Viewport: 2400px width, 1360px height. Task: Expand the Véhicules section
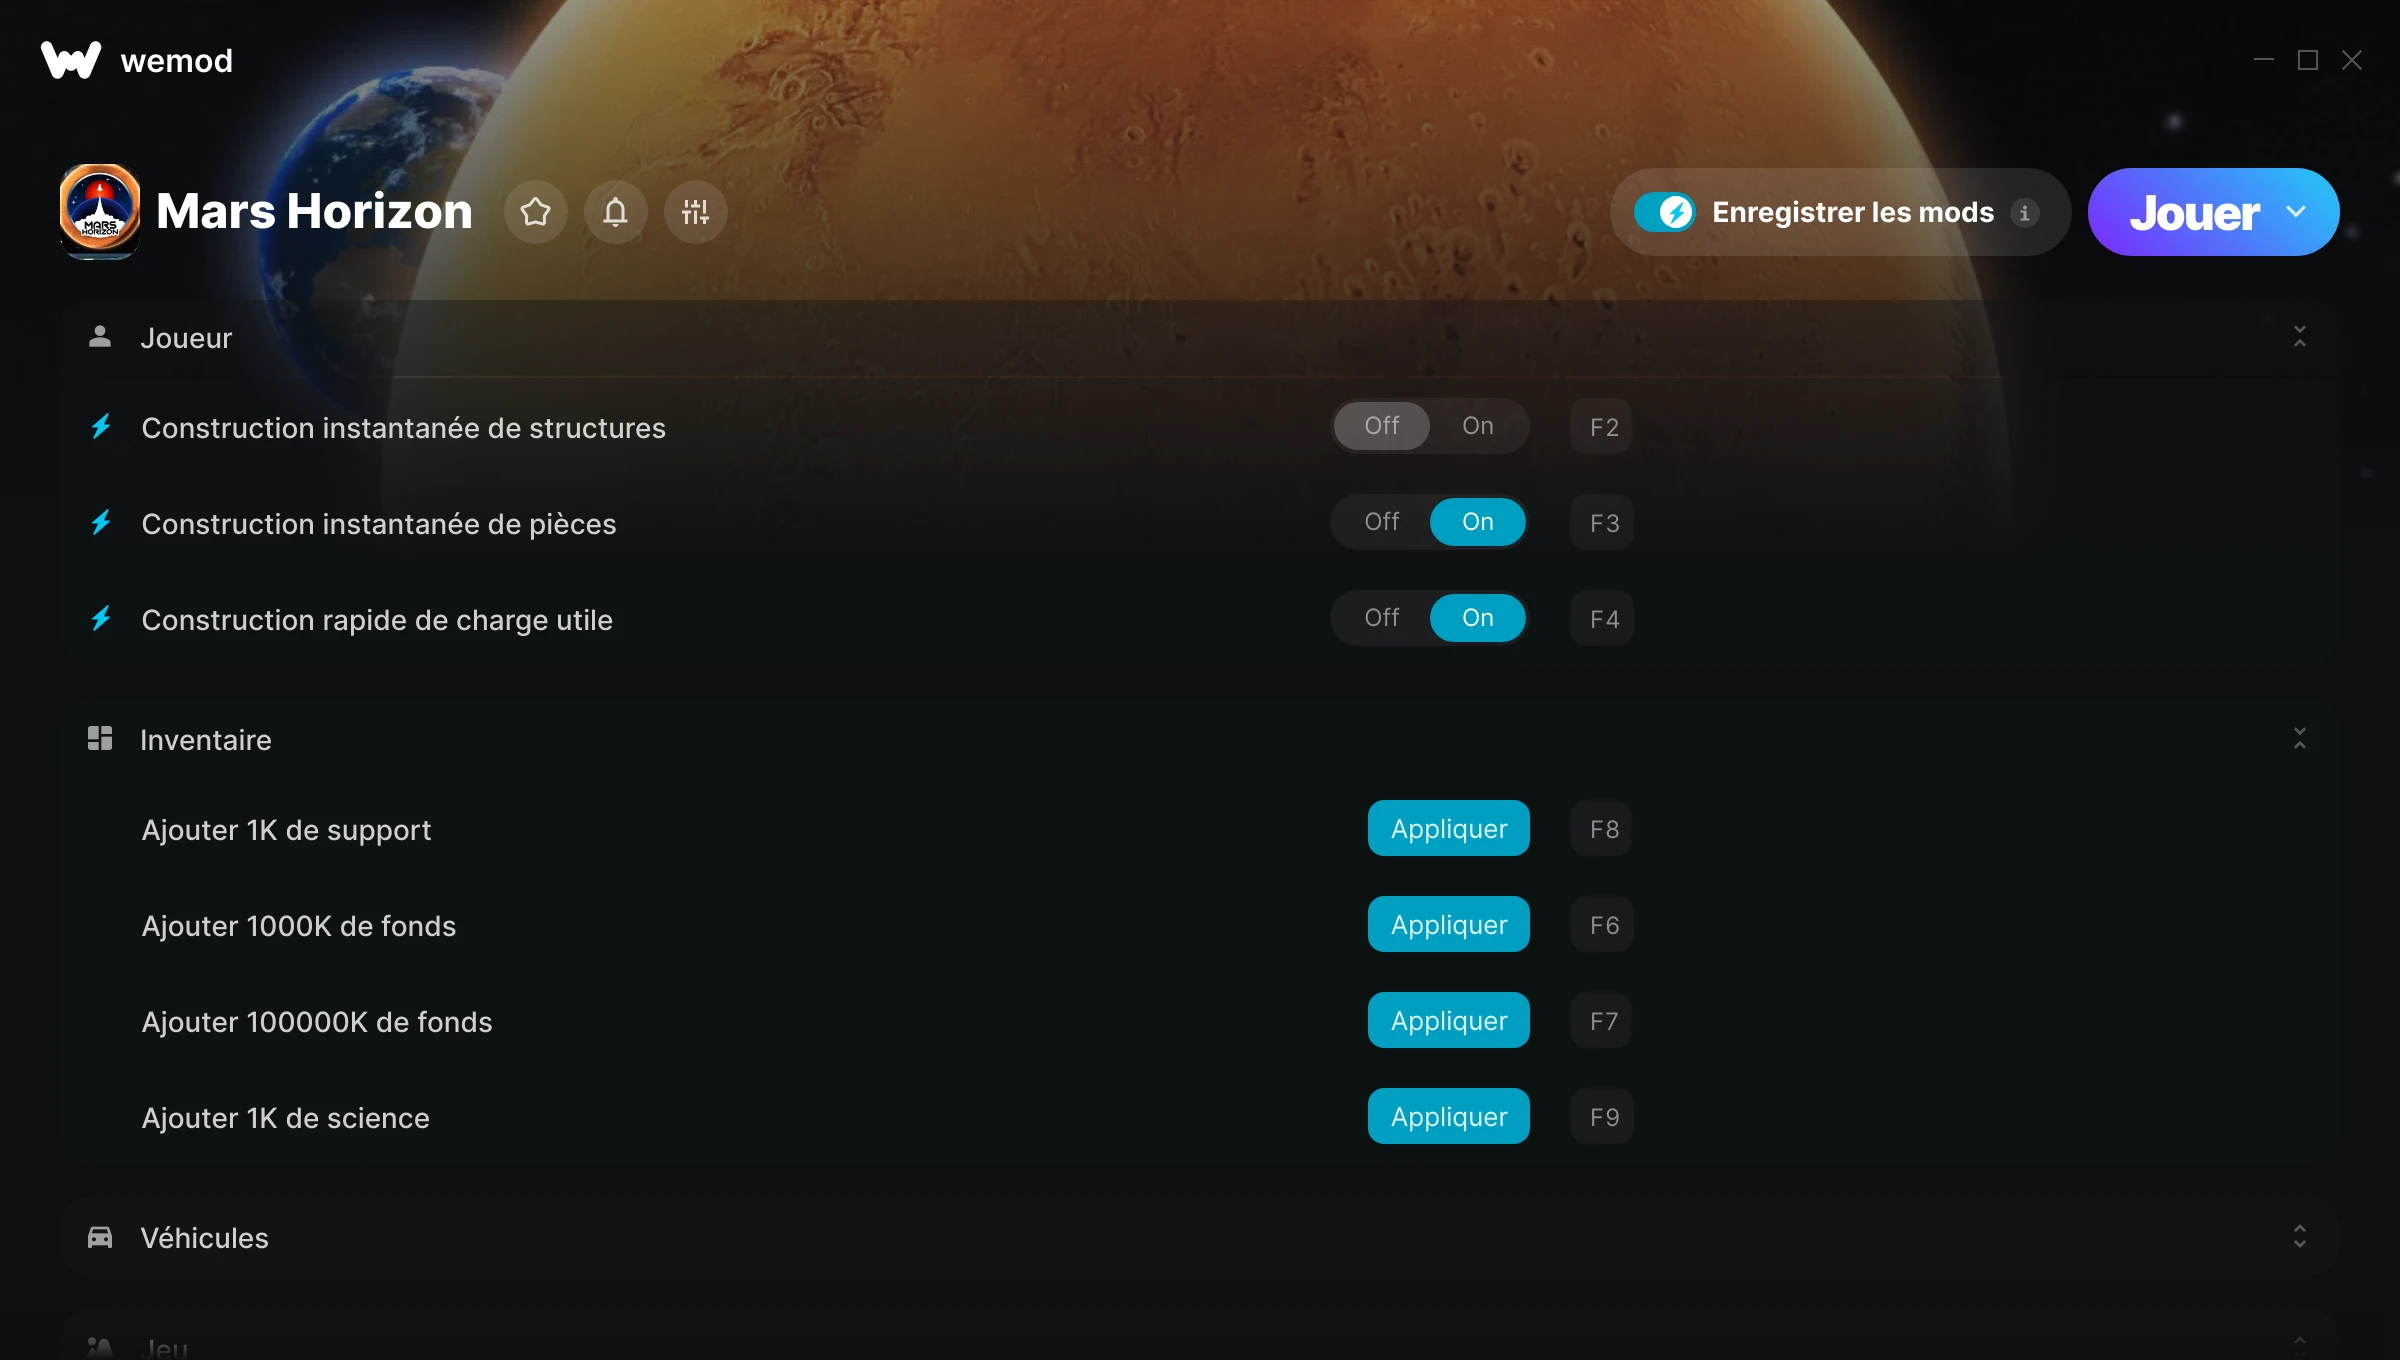click(x=2299, y=1237)
